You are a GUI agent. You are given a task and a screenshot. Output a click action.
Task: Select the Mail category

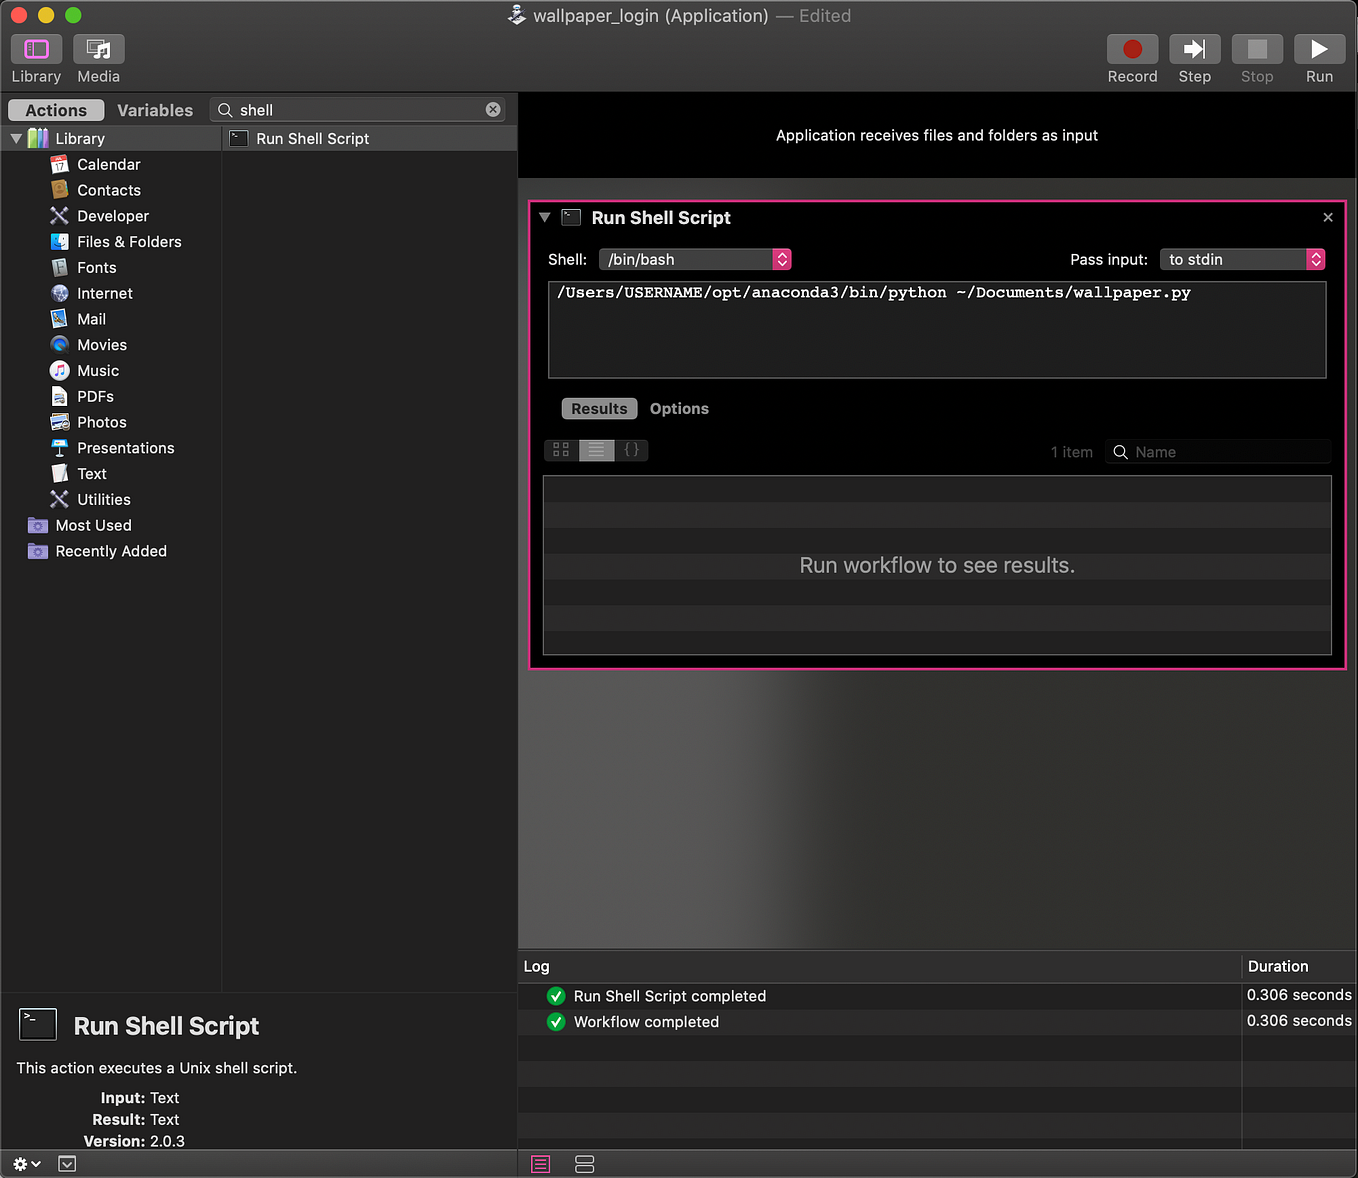tap(91, 319)
